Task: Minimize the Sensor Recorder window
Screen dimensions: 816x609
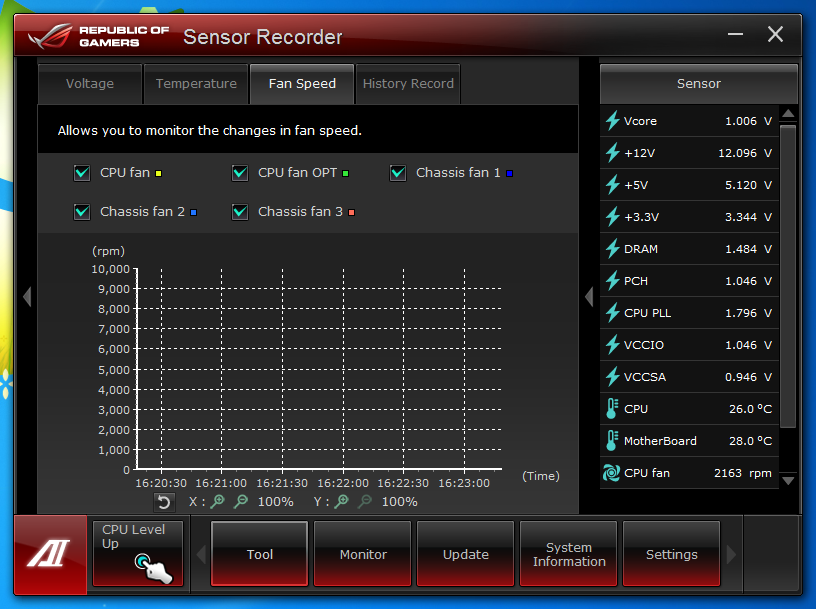Action: point(735,34)
